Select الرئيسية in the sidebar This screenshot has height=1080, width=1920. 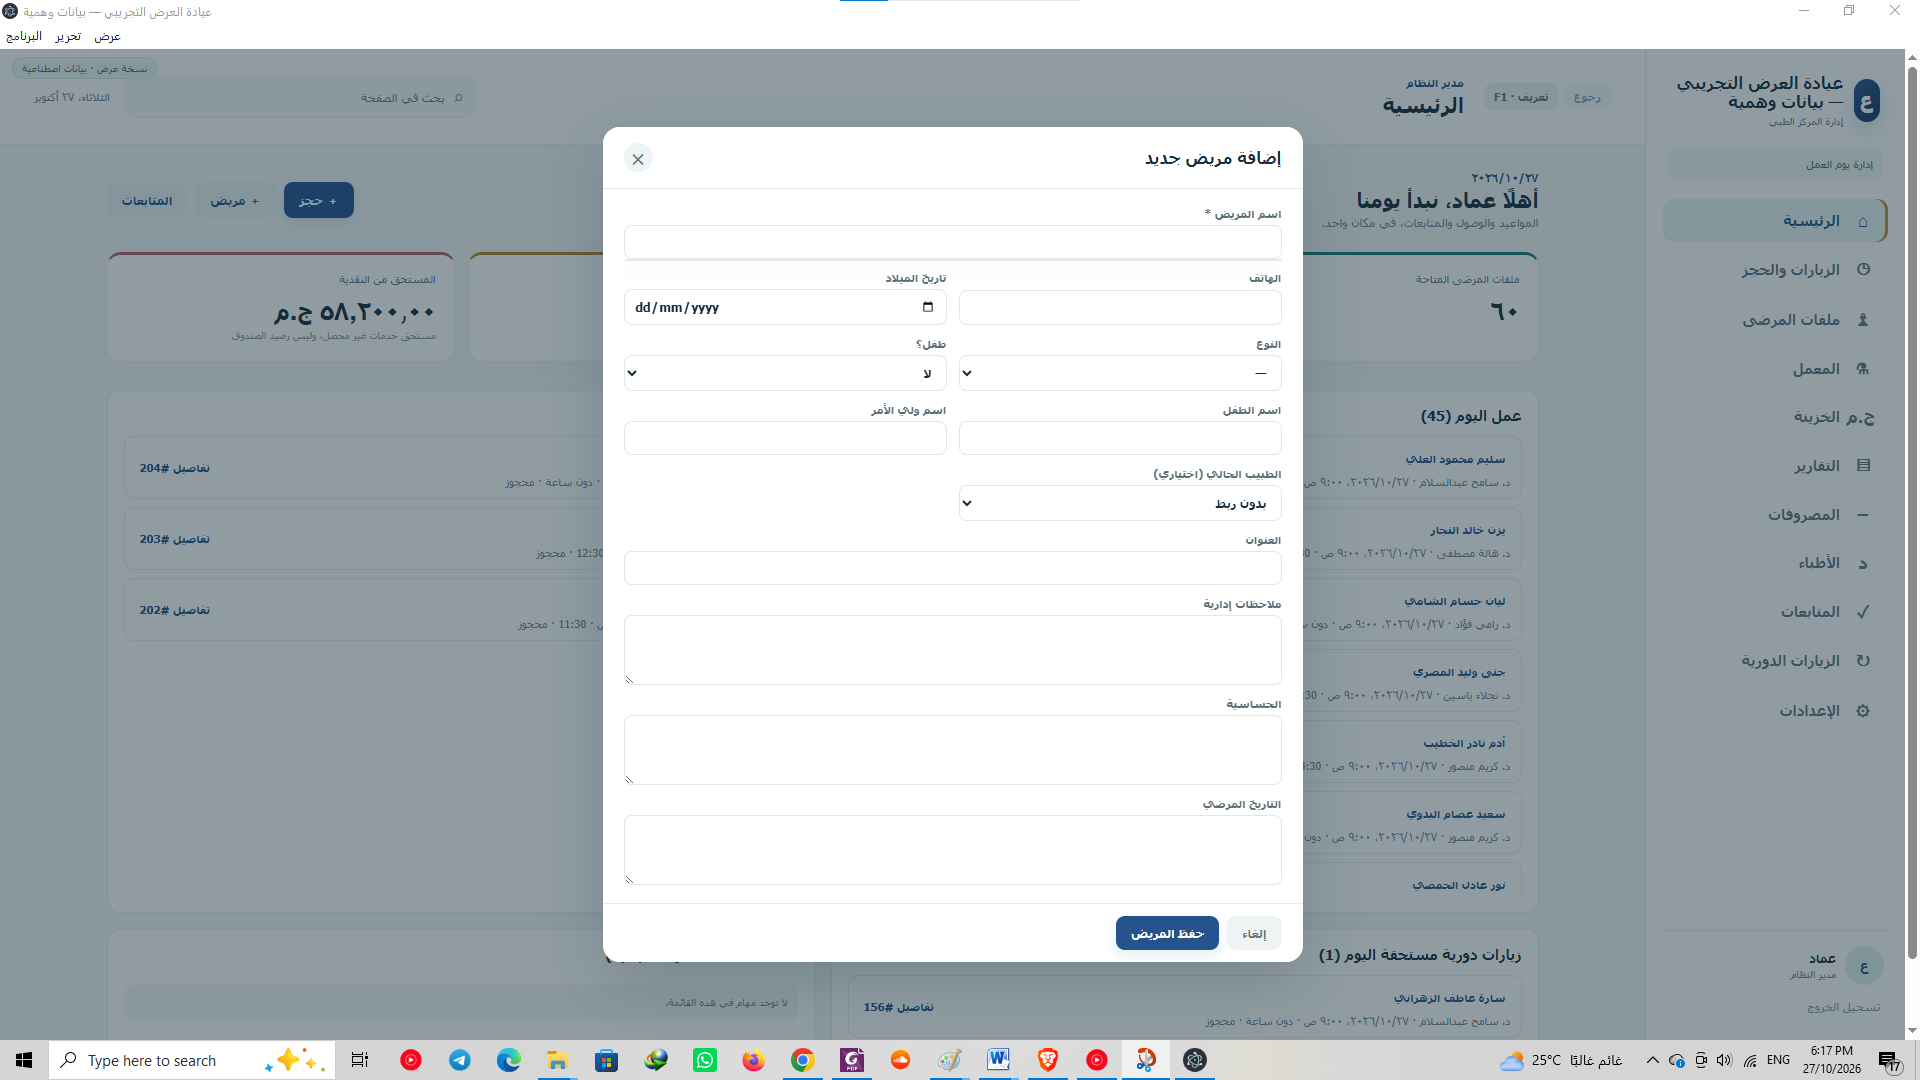click(x=1775, y=221)
